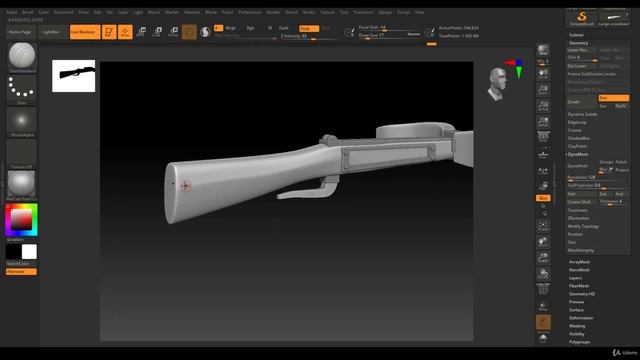Screen dimensions: 640x360
Task: Toggle the Alternate color button
Action: 21,272
